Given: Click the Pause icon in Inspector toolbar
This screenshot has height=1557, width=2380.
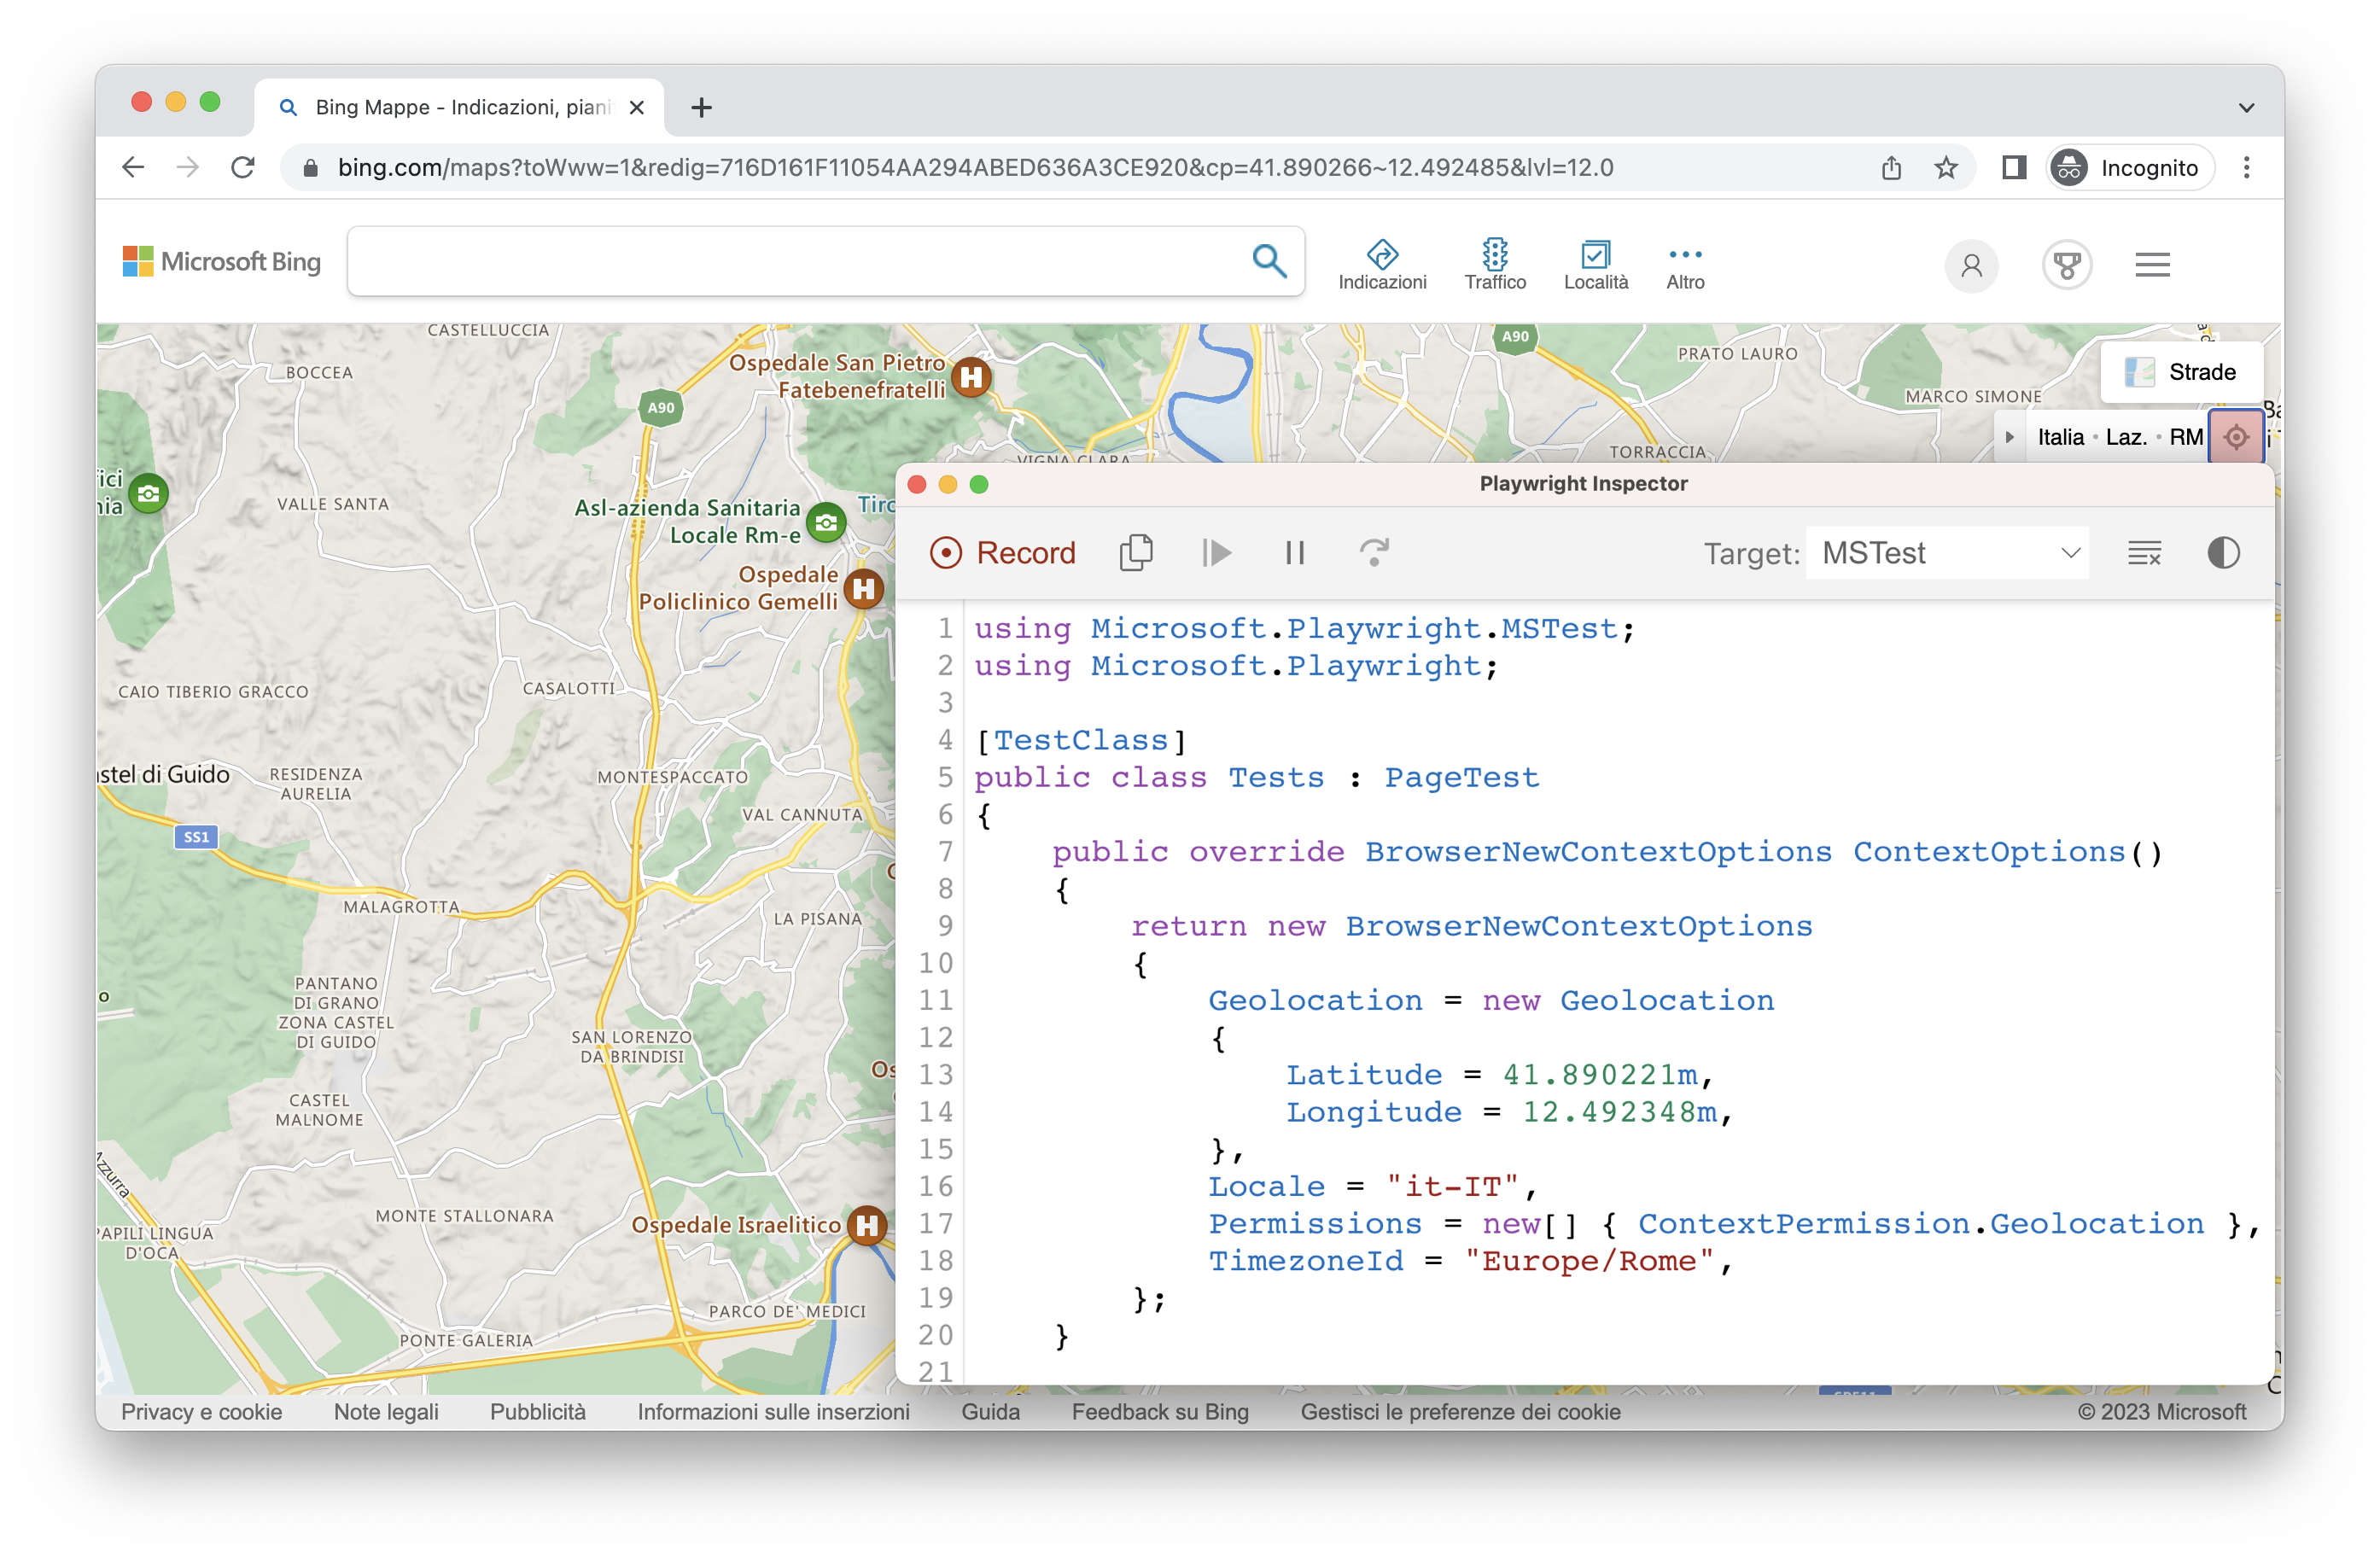Looking at the screenshot, I should click(1295, 553).
